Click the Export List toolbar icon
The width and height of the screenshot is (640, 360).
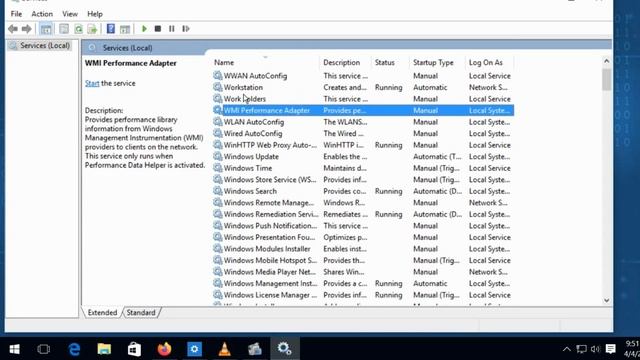coord(92,29)
